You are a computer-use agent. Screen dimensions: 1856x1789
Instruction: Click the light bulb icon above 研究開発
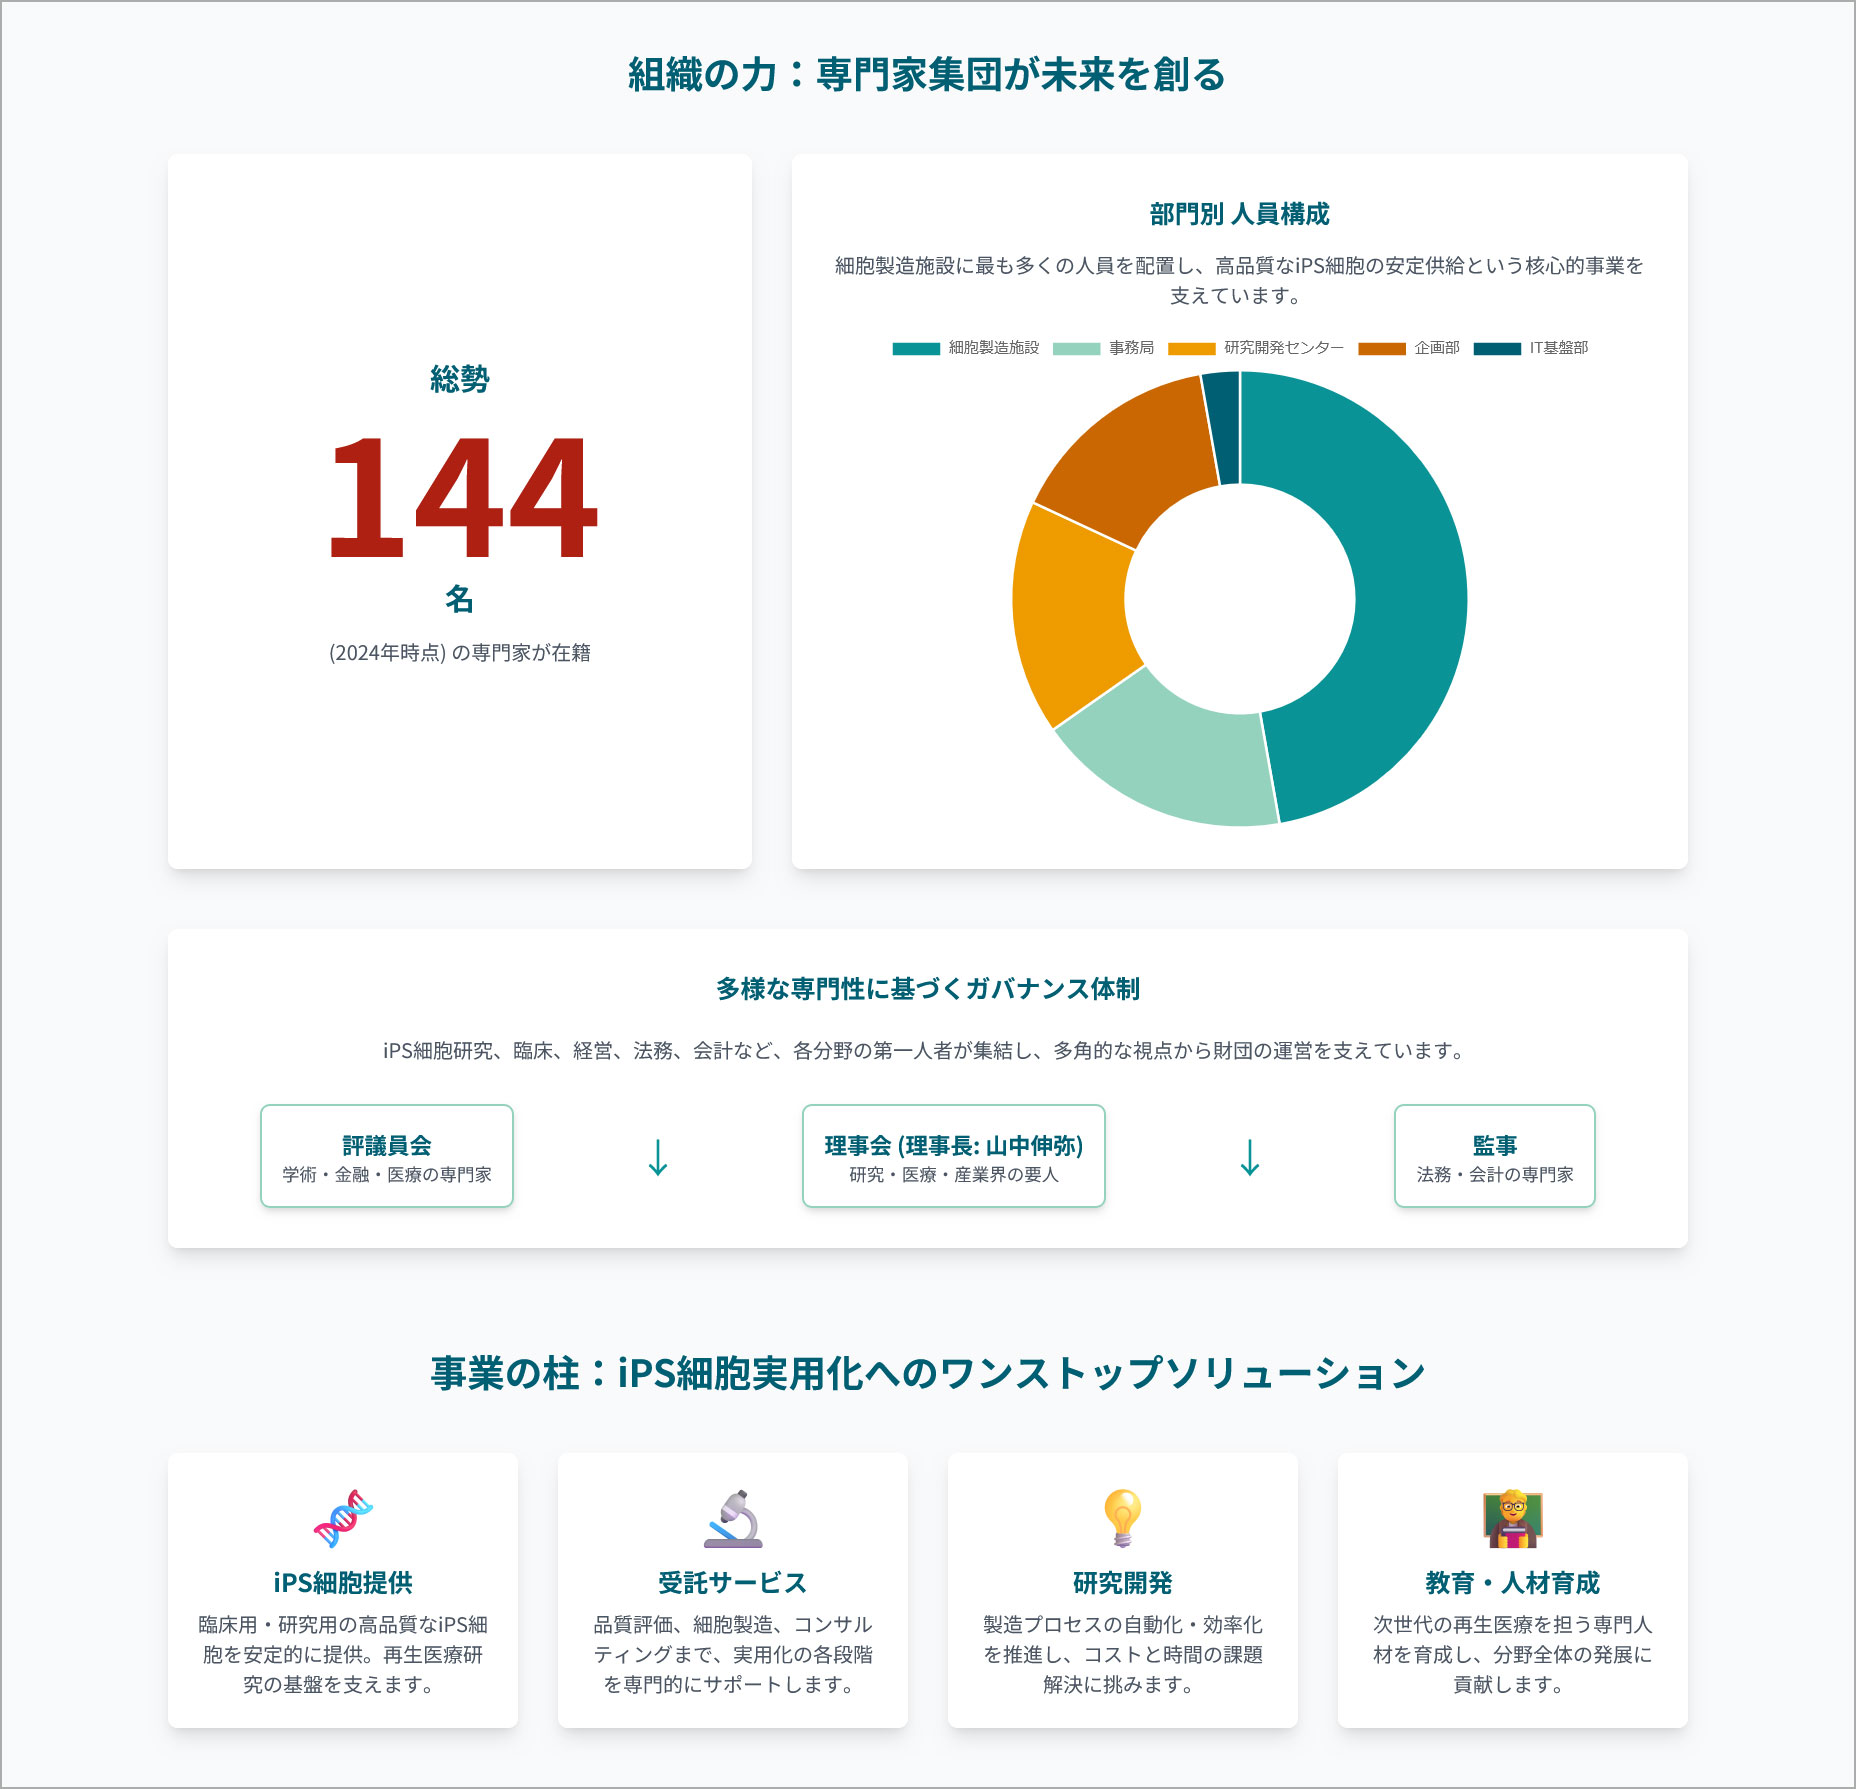click(1122, 1518)
